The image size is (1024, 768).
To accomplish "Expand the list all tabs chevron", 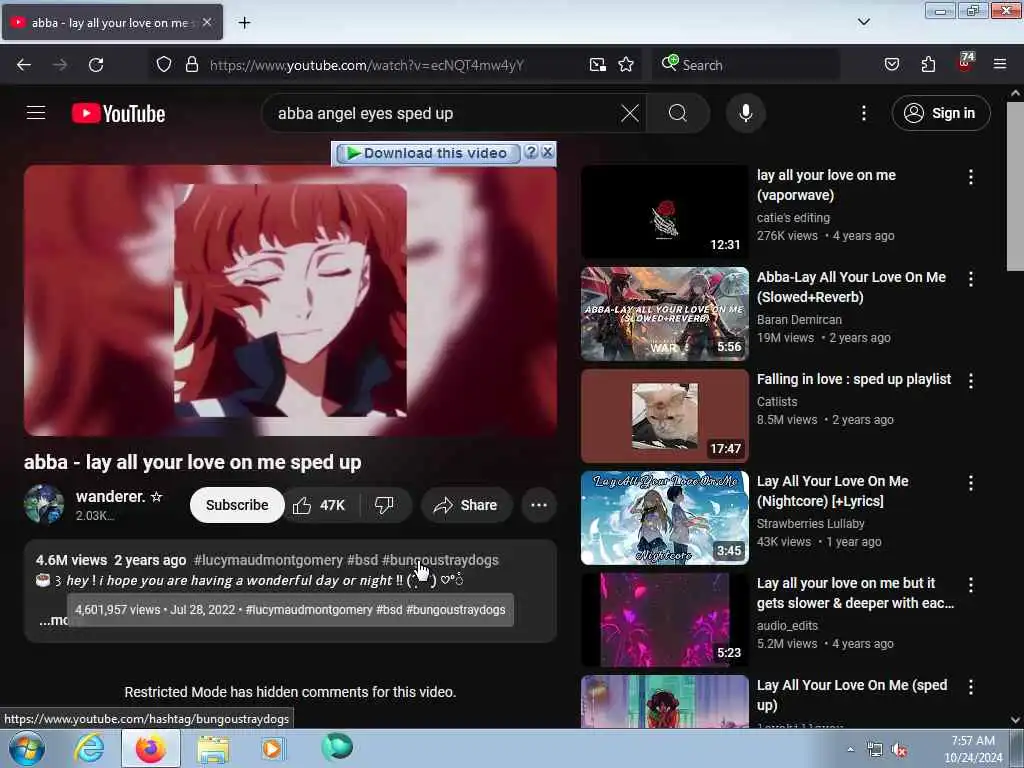I will tap(863, 22).
